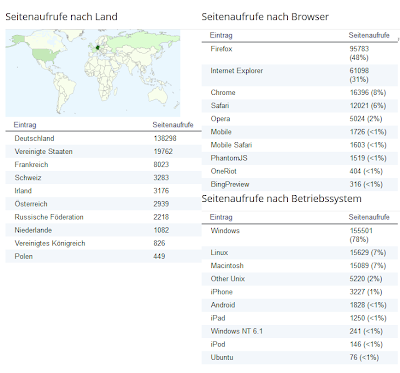This screenshot has width=400, height=373.
Task: Select the 'Deutschland' row
Action: click(103, 138)
